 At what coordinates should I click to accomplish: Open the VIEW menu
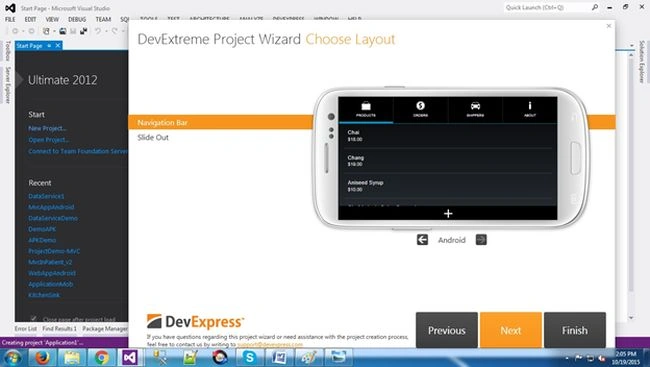click(52, 19)
